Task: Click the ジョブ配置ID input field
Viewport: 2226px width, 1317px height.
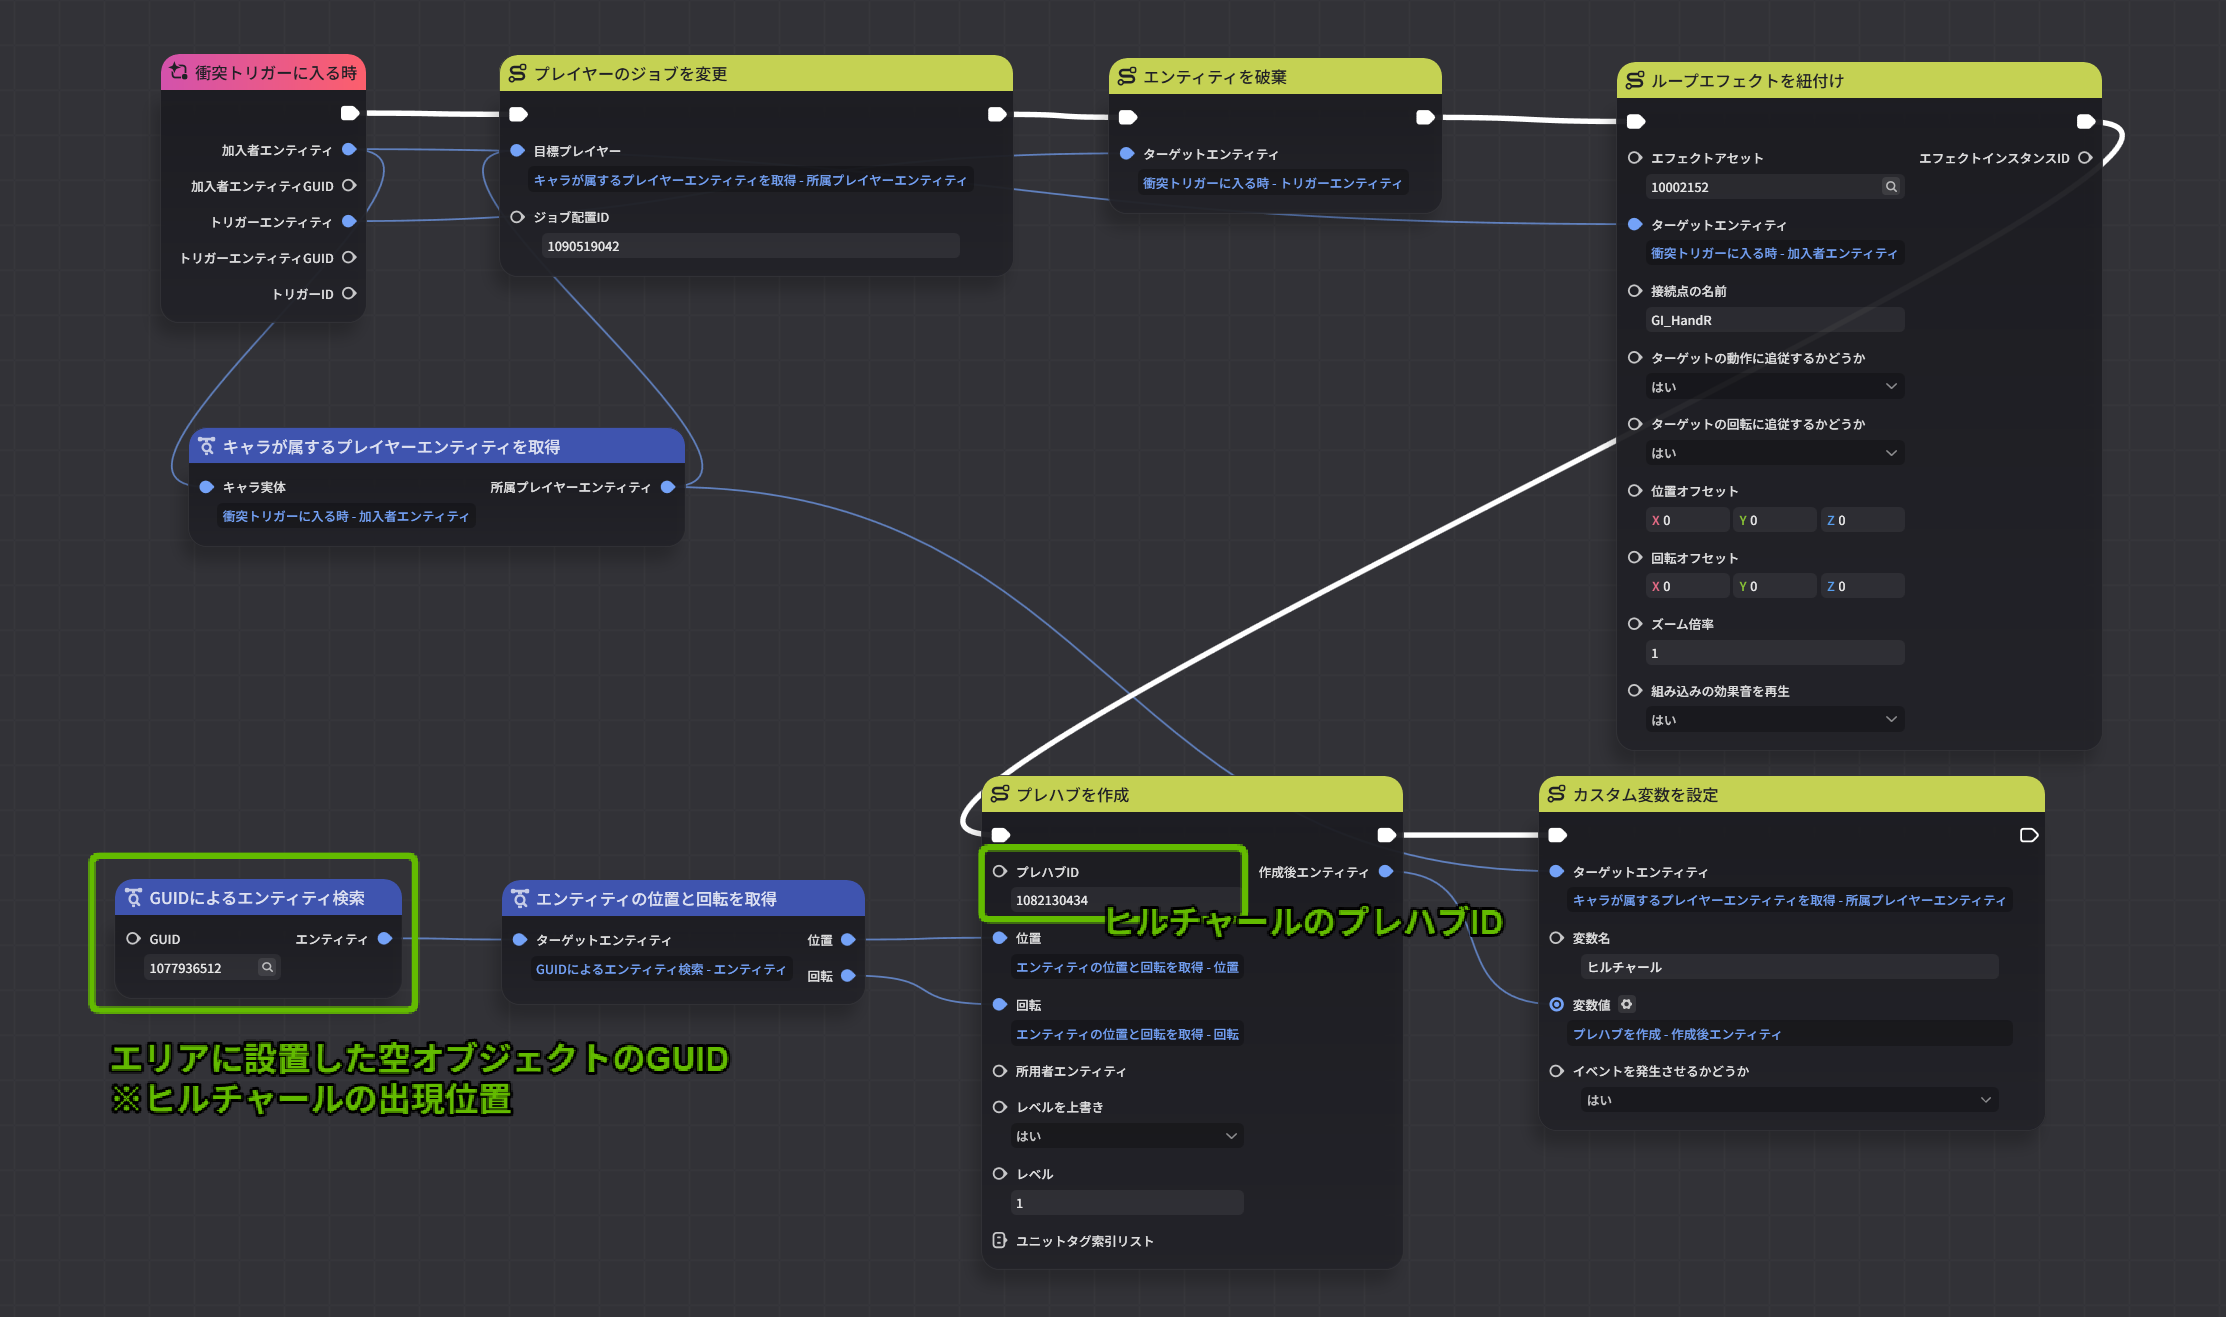Action: 750,246
